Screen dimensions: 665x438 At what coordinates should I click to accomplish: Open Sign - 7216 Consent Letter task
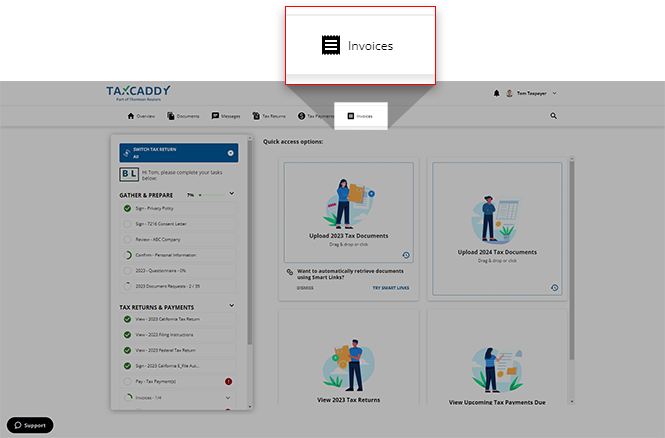click(x=178, y=224)
